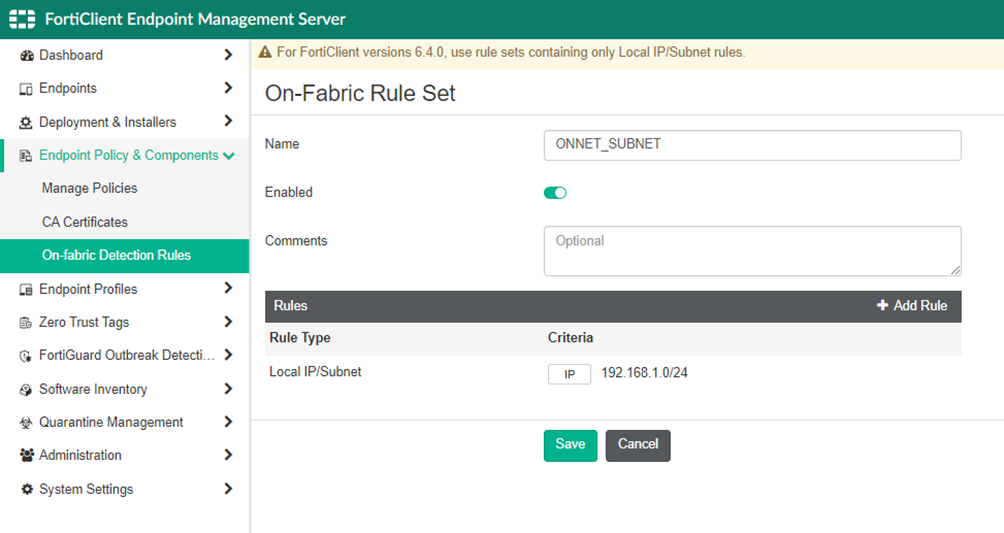The height and width of the screenshot is (533, 1004).
Task: Expand the Administration chevron
Action: (228, 455)
